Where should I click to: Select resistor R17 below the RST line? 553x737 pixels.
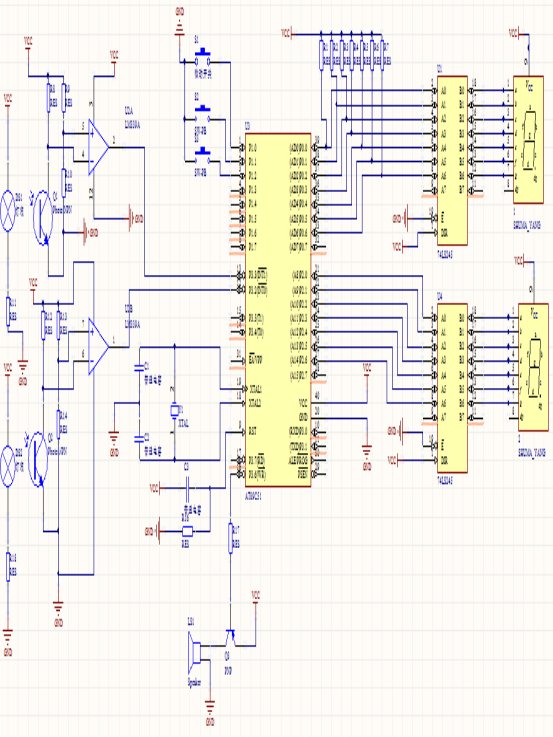(231, 539)
